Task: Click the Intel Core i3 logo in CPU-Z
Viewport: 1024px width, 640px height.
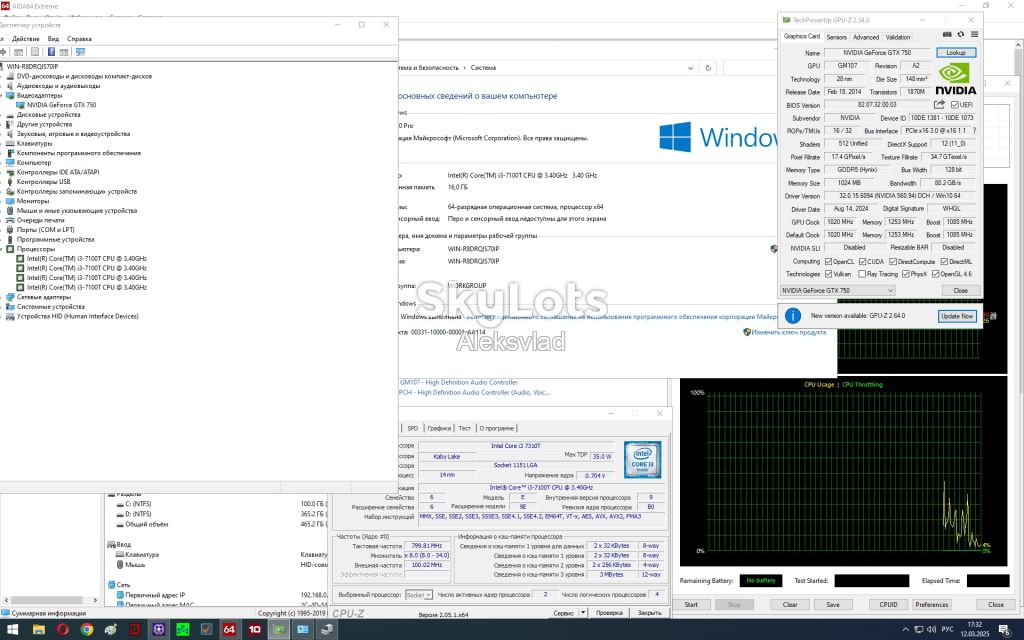Action: pos(642,459)
